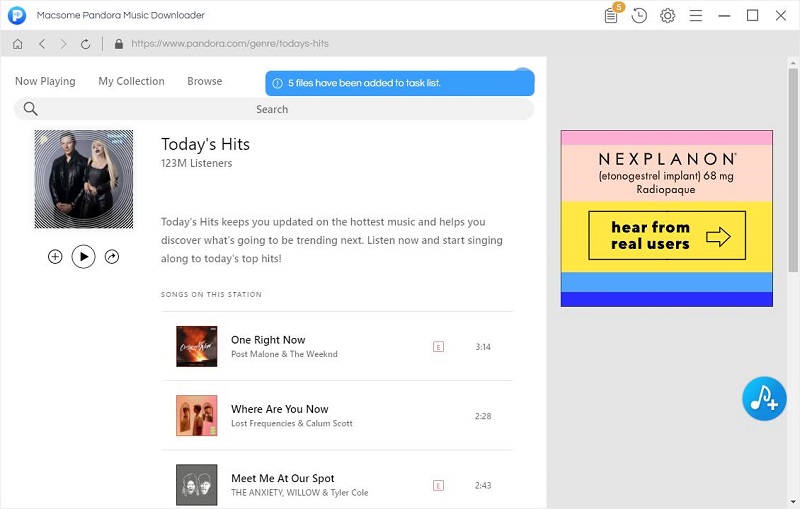The image size is (800, 509).
Task: Click the 3:14 duration of One Right Now
Action: pos(483,347)
